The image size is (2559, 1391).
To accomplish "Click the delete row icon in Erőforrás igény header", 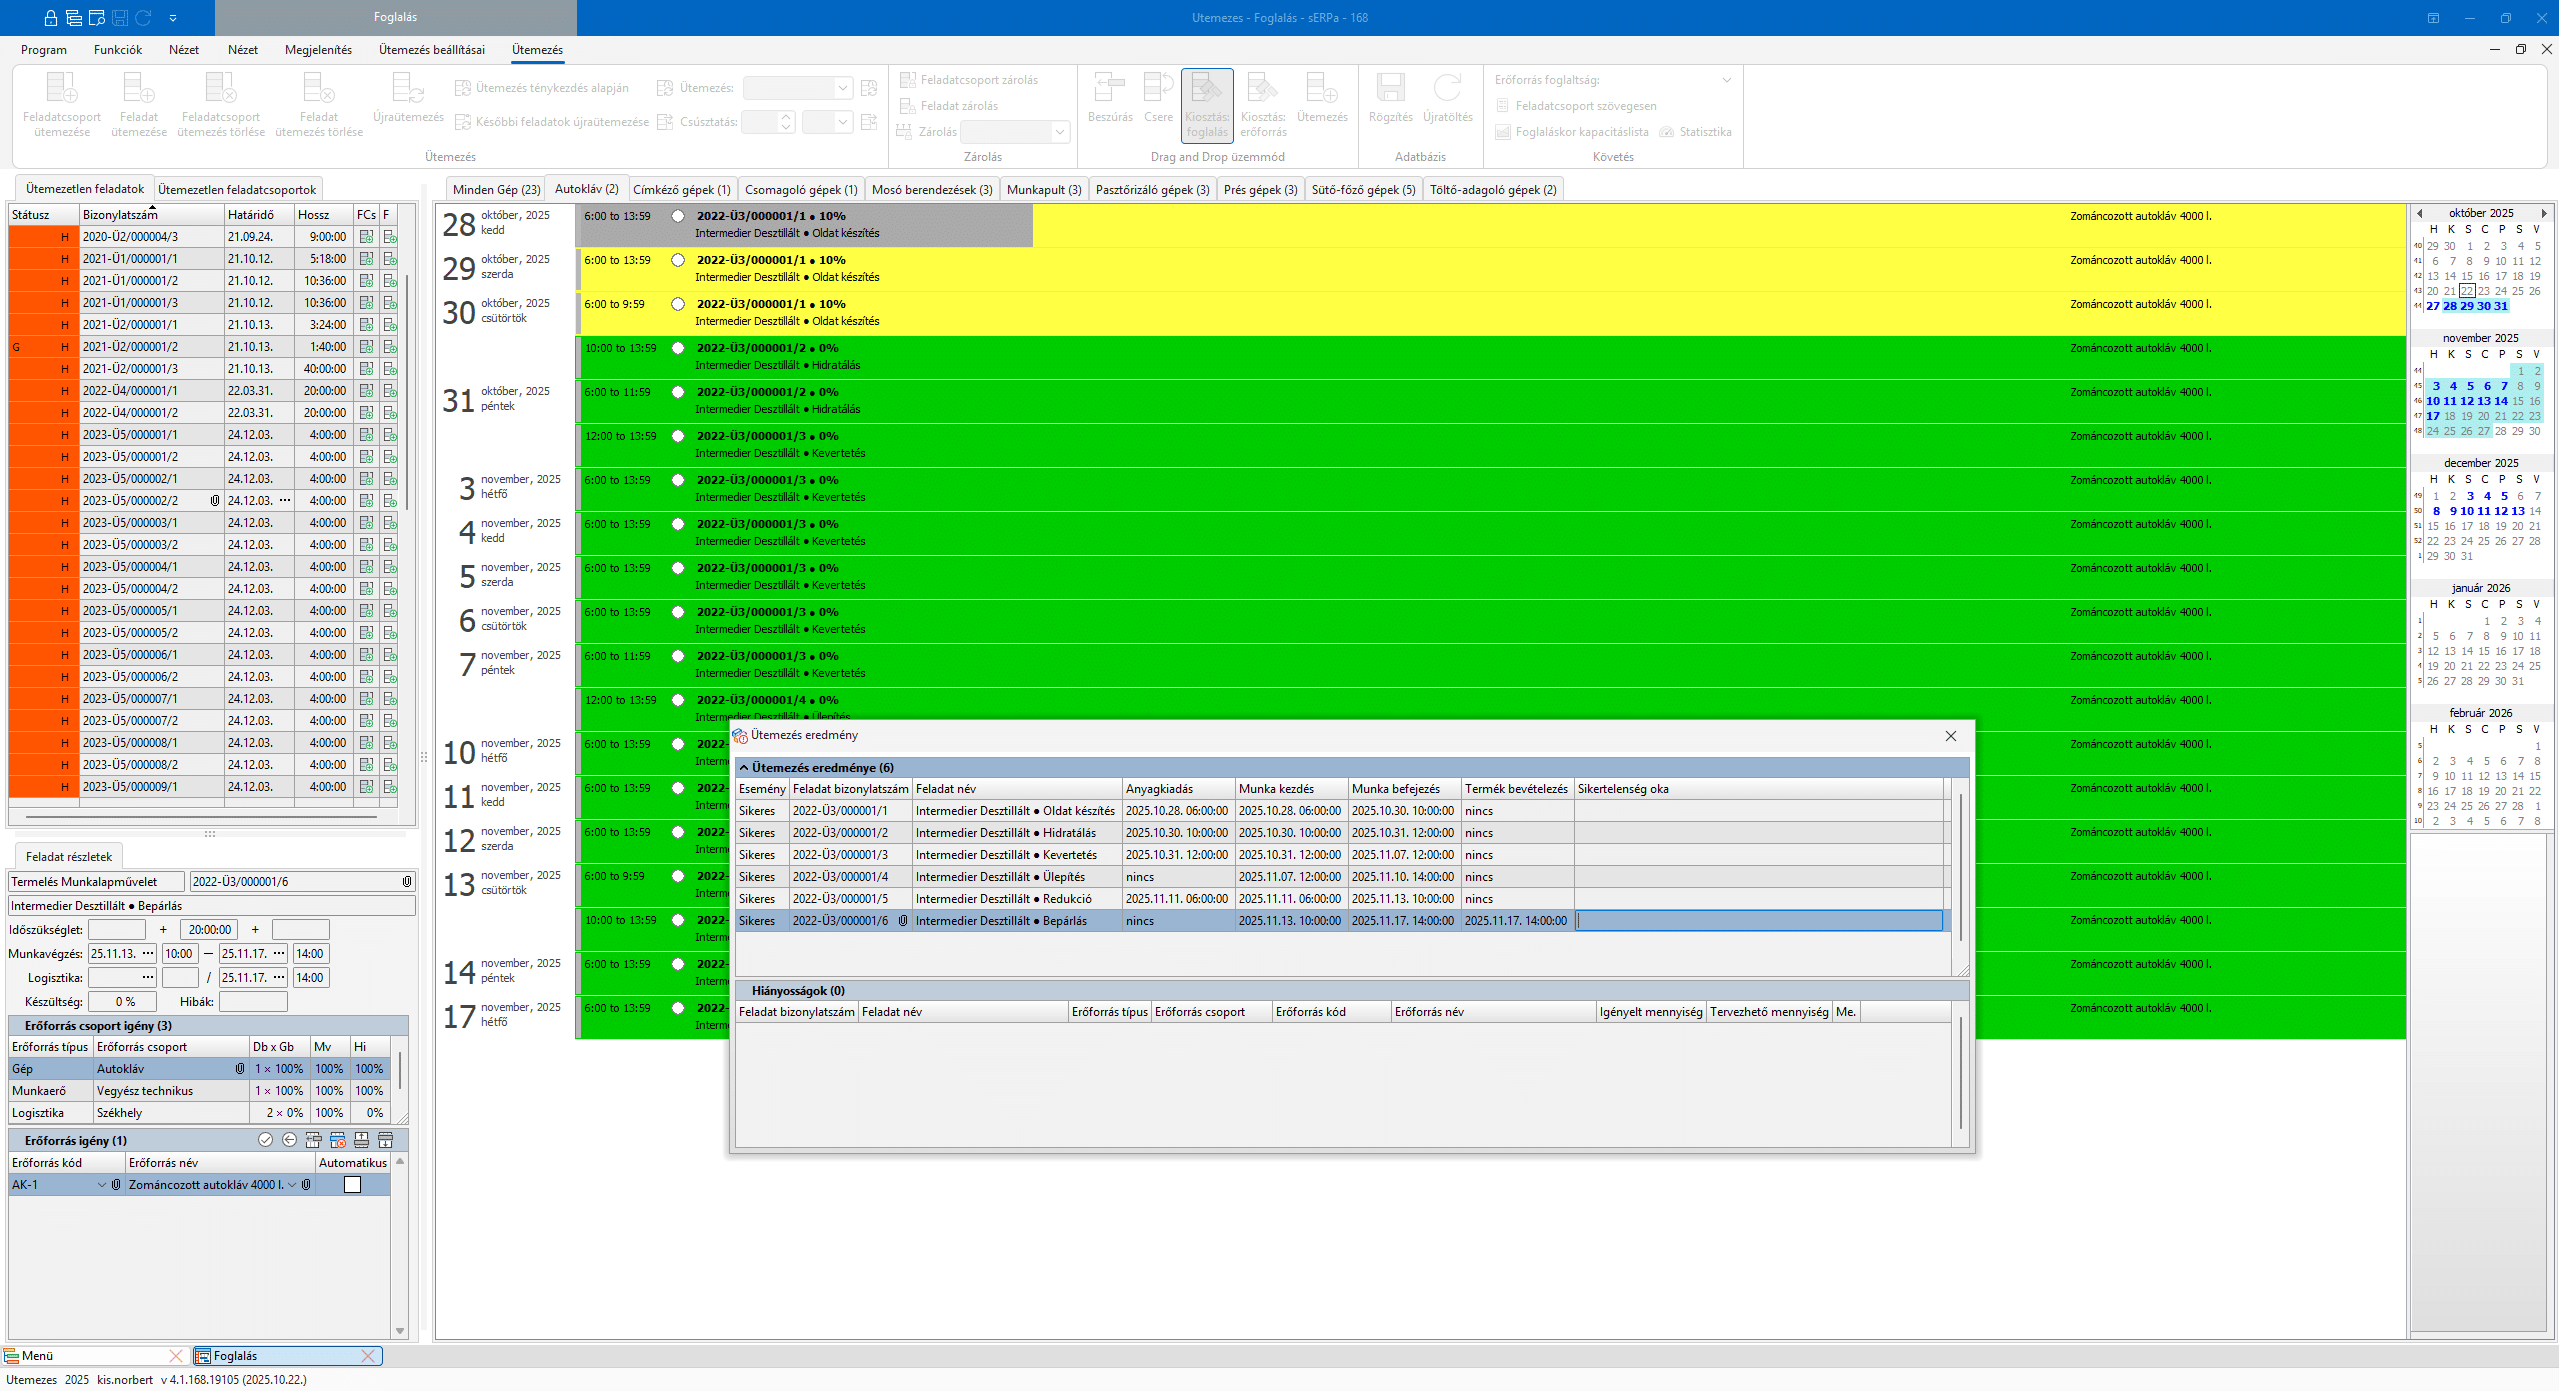I will tap(337, 1140).
